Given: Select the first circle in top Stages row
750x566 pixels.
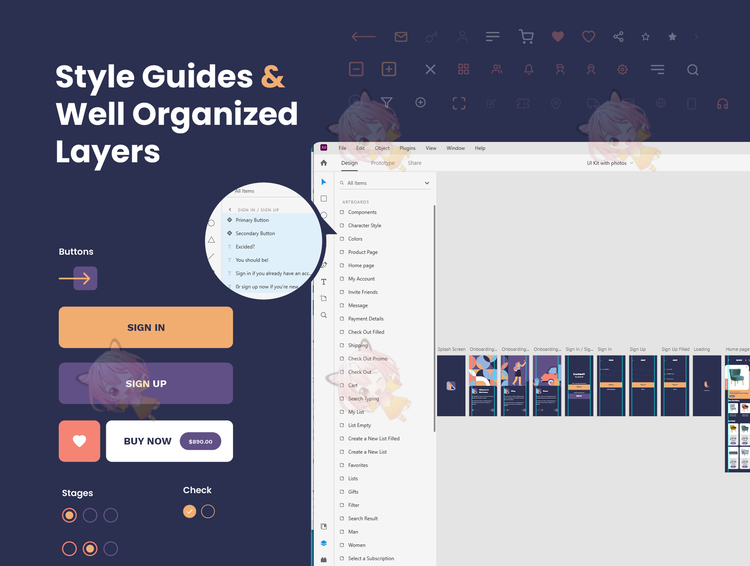Looking at the screenshot, I should (x=69, y=515).
